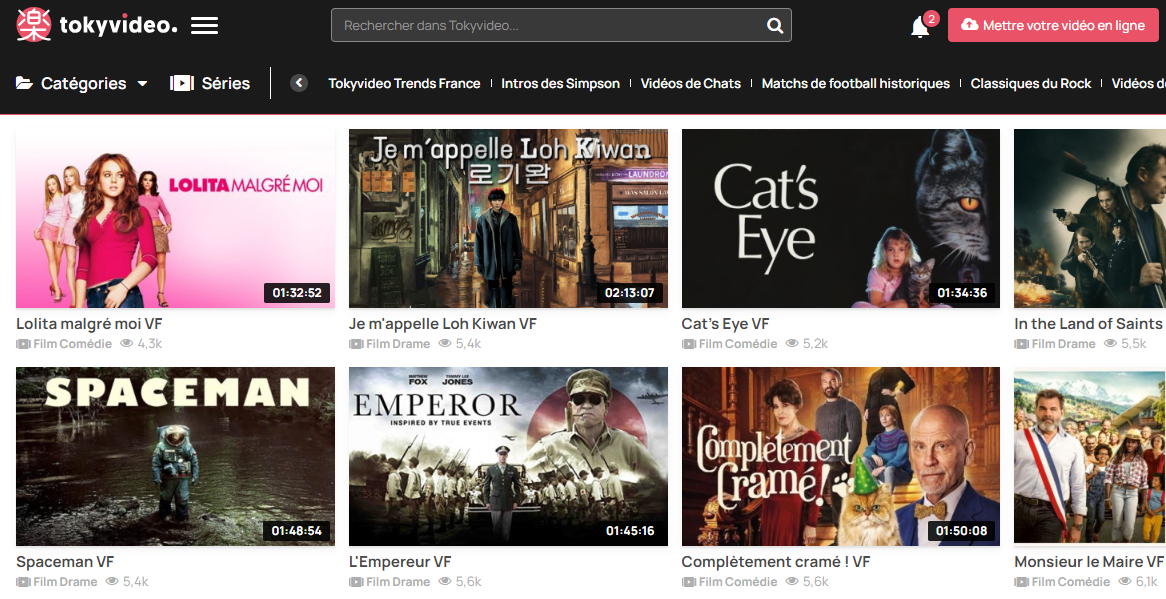The image size is (1166, 599).
Task: Click duration badge 01:48:54
Action: tap(296, 531)
